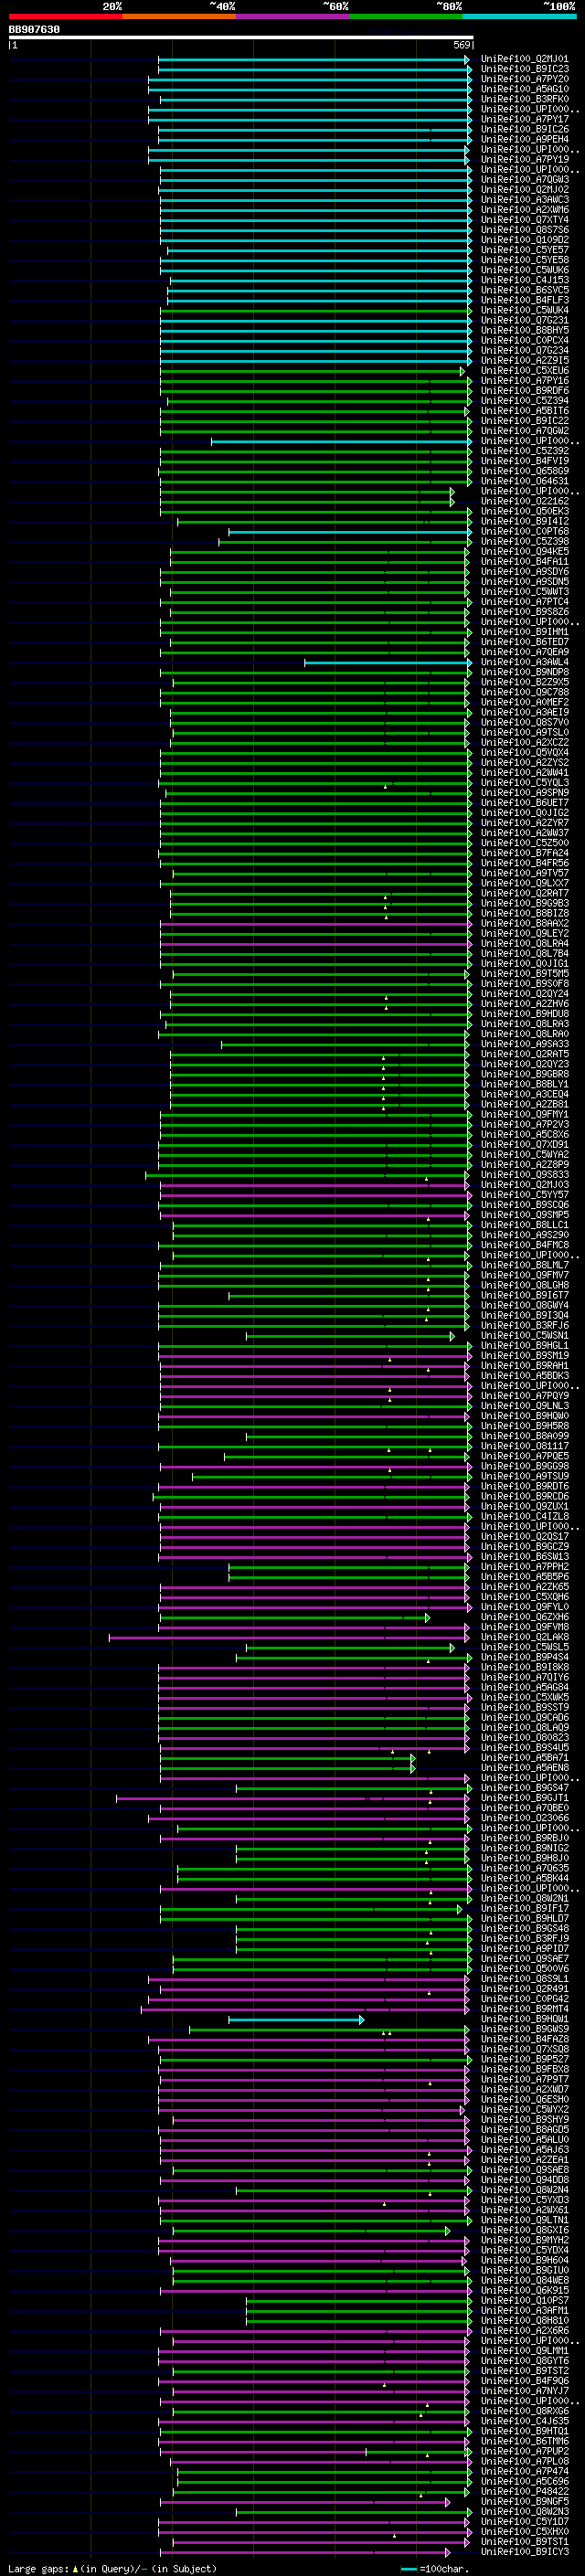Viewport: 585px width, 2576px height.
Task: Select the UniRef100_Q9LXX7 label
Action: [x=524, y=883]
